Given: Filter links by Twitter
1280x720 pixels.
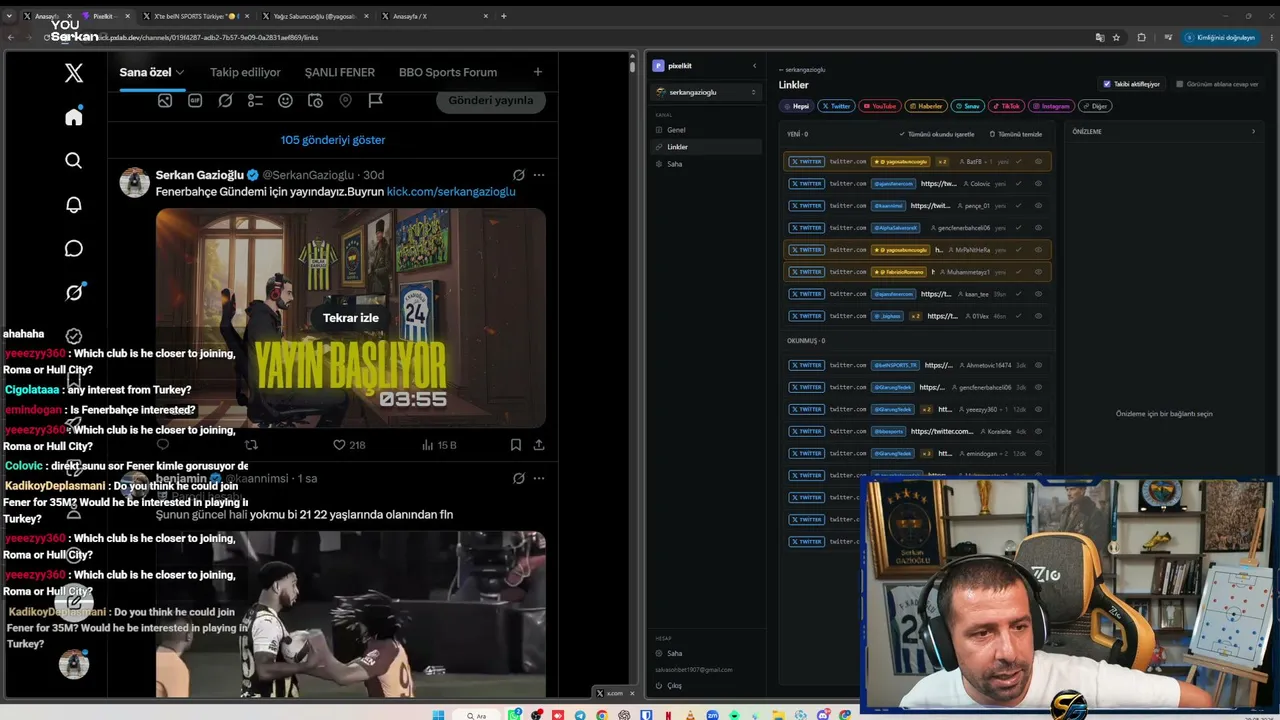Looking at the screenshot, I should click(x=837, y=106).
